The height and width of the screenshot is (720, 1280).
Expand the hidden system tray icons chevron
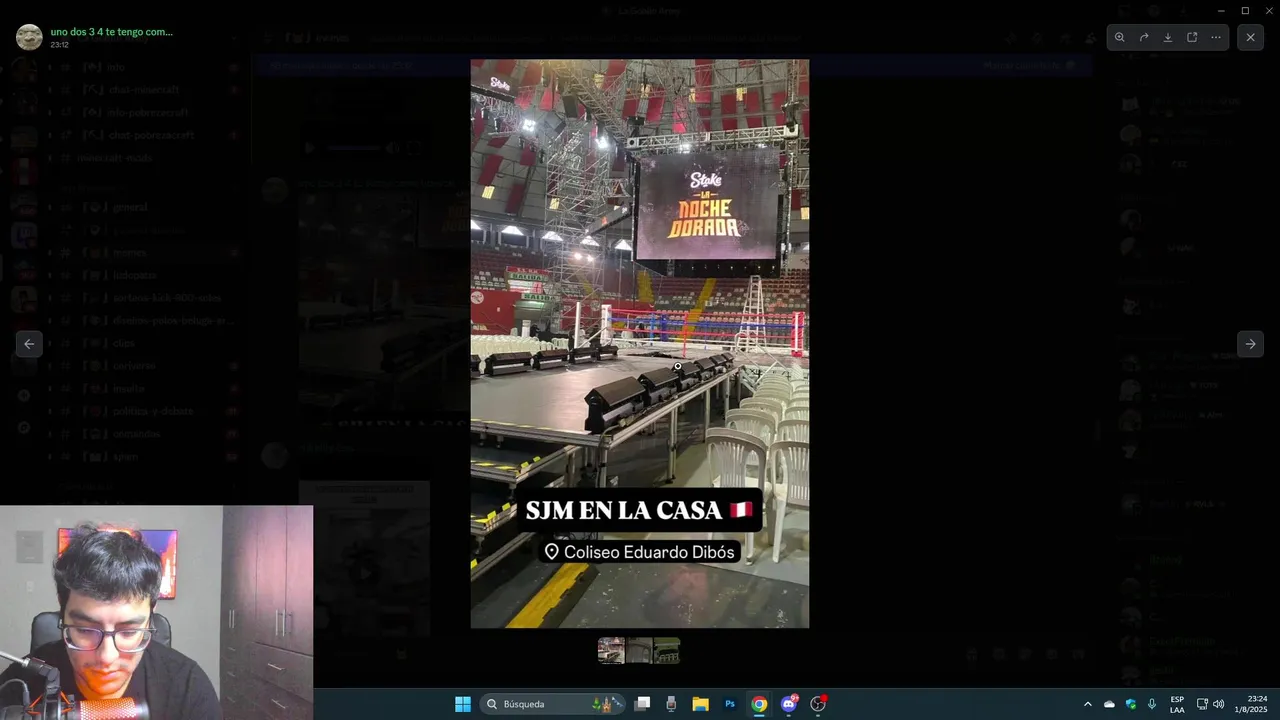pyautogui.click(x=1088, y=704)
